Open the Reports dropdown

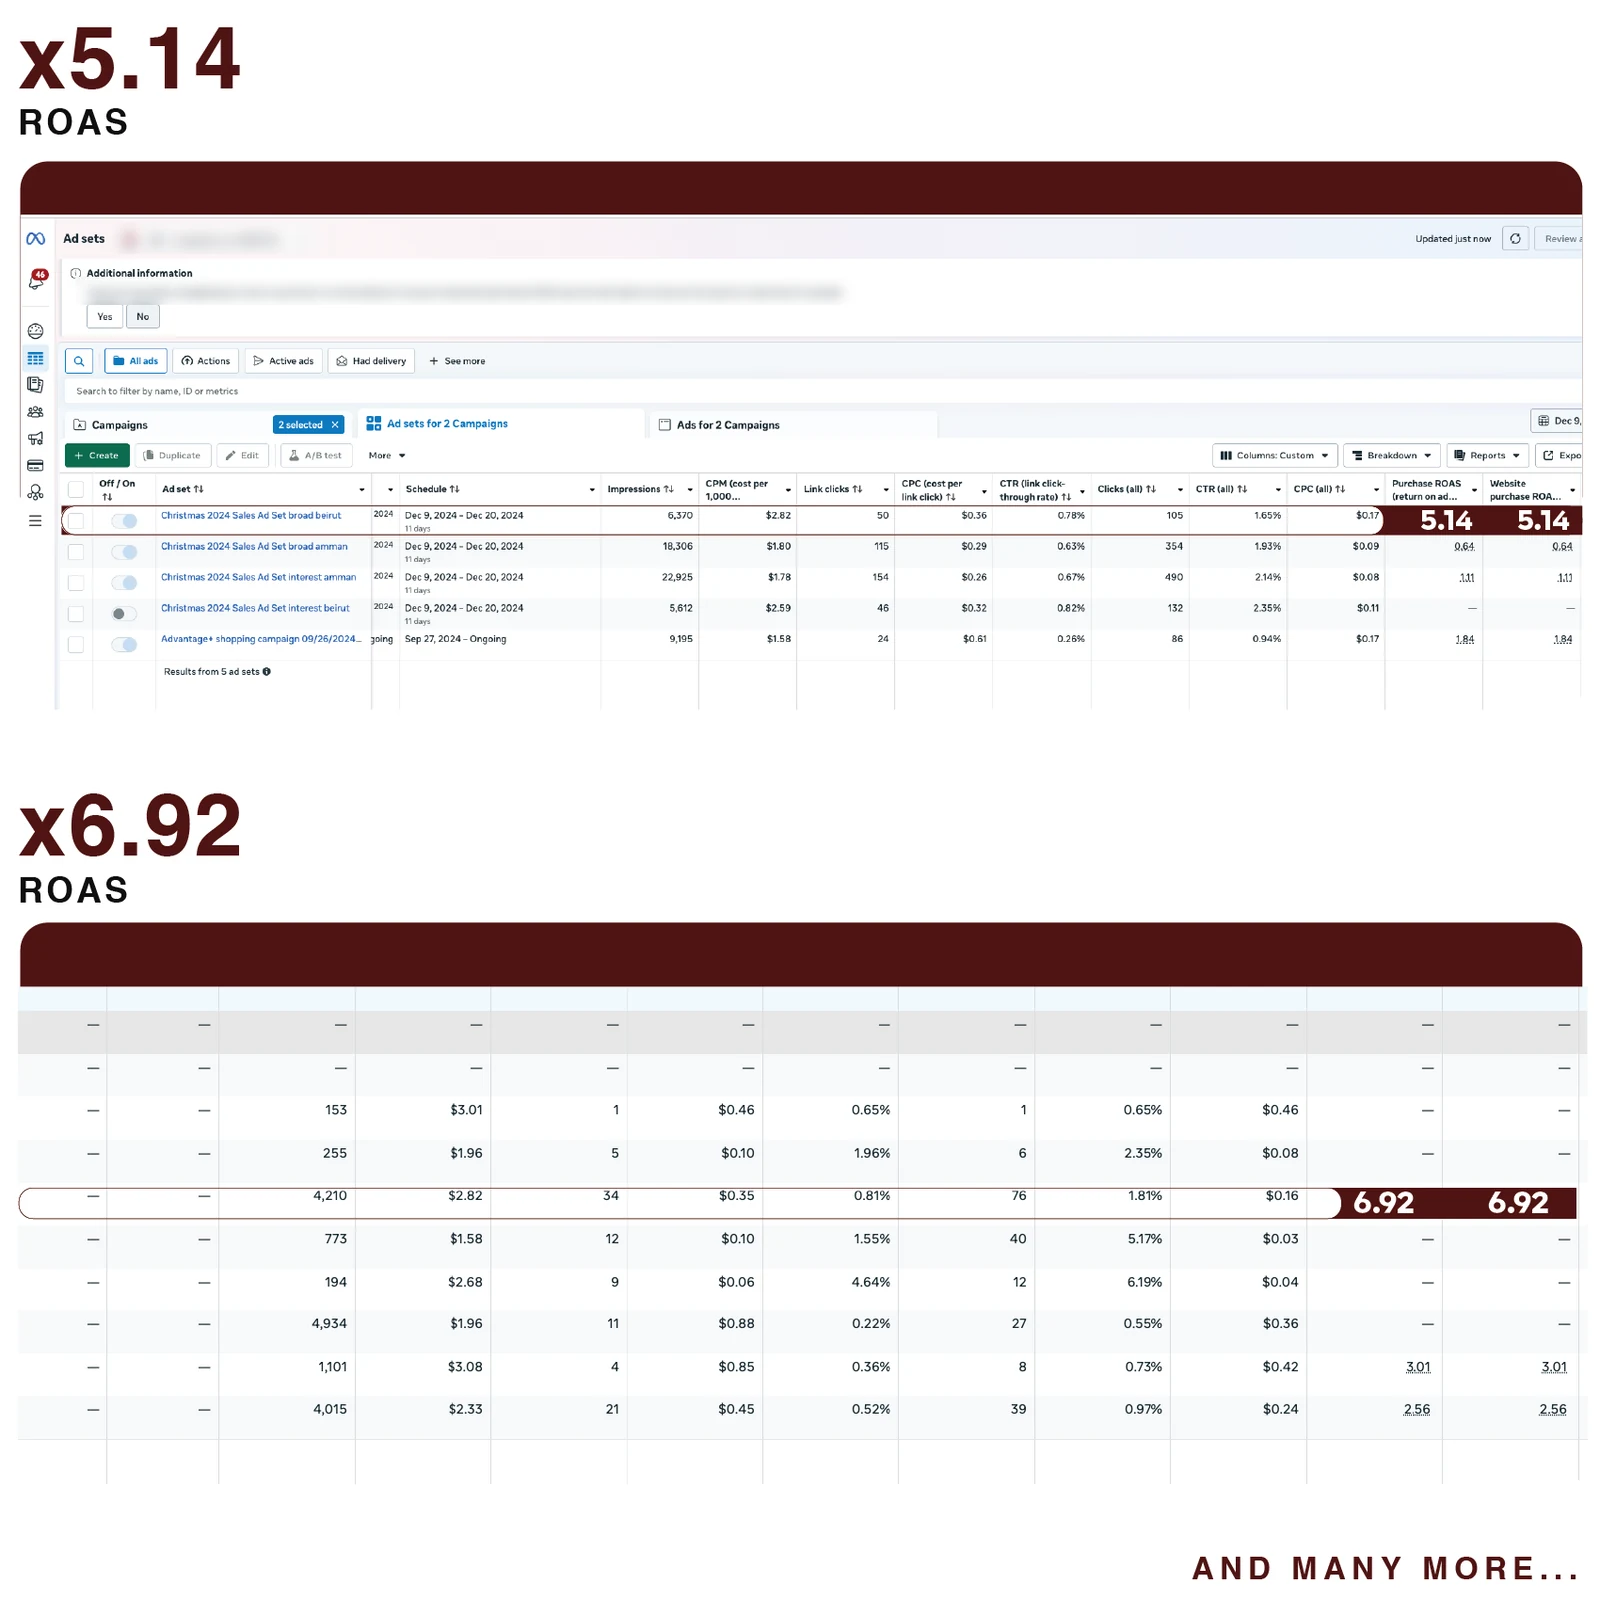pos(1488,456)
